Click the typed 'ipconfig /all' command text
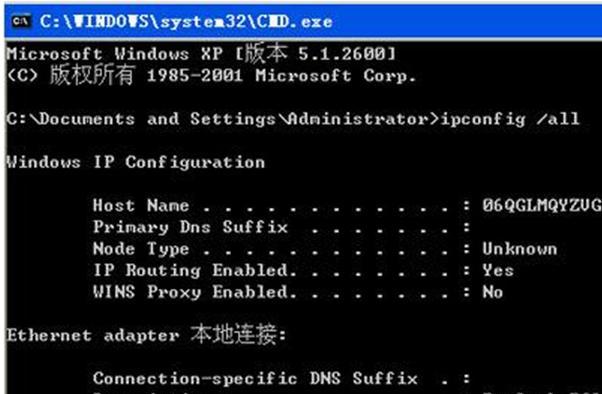This screenshot has width=602, height=394. pos(510,119)
